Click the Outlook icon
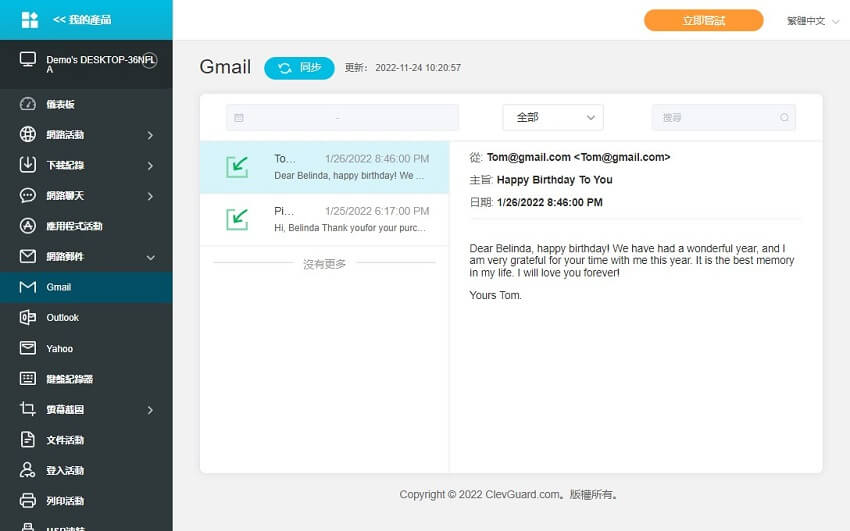 tap(28, 318)
